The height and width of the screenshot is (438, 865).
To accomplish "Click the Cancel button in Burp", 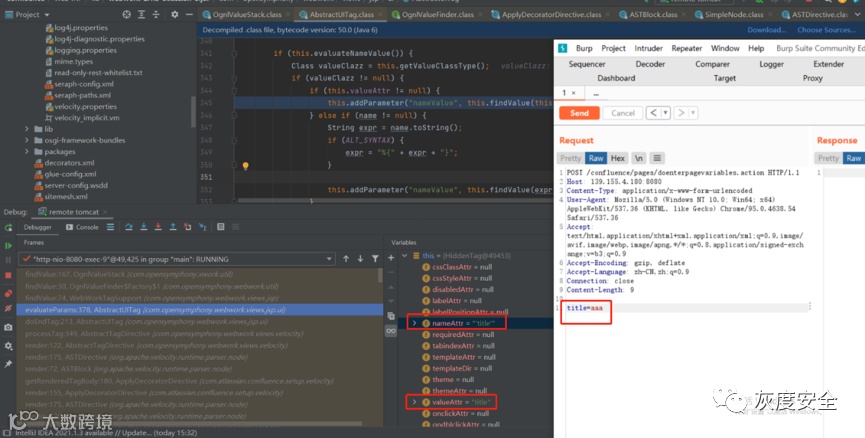I will coord(623,113).
